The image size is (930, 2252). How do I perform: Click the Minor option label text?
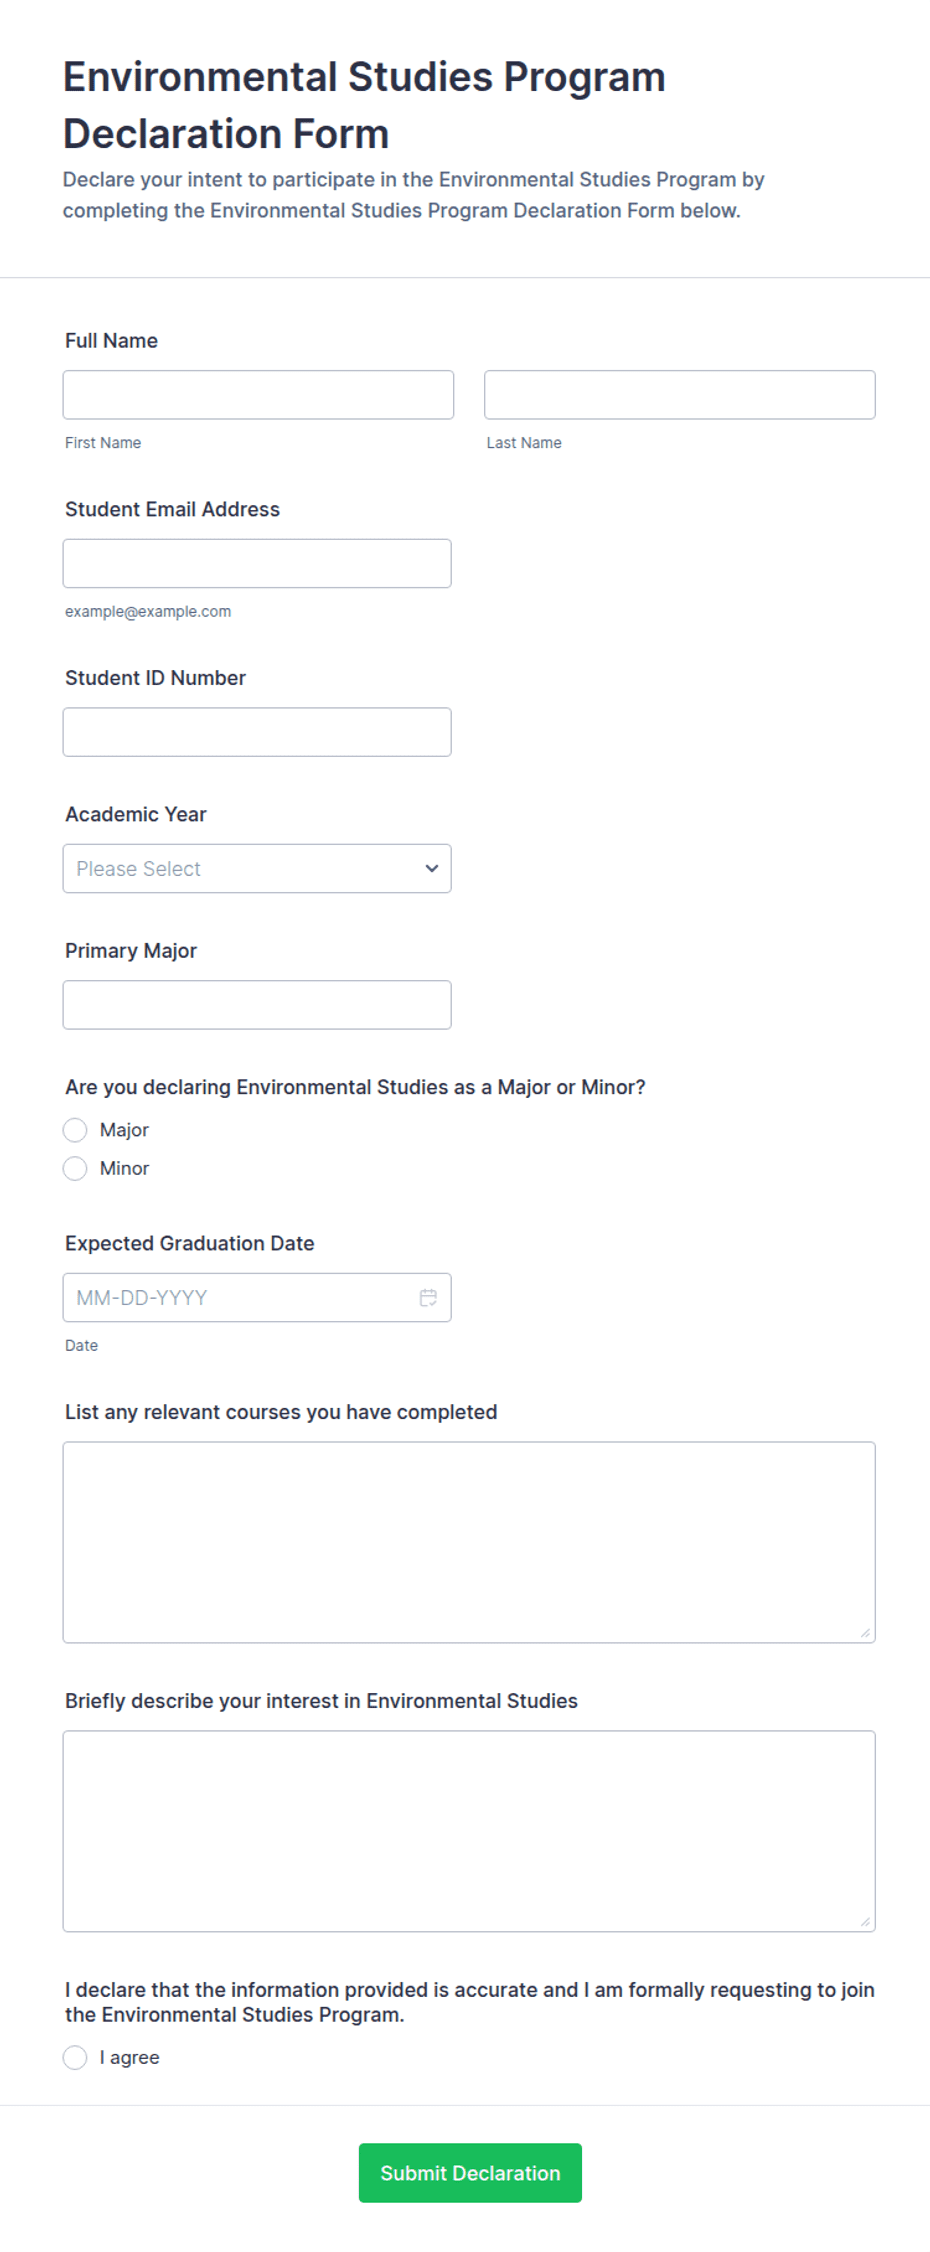(124, 1168)
